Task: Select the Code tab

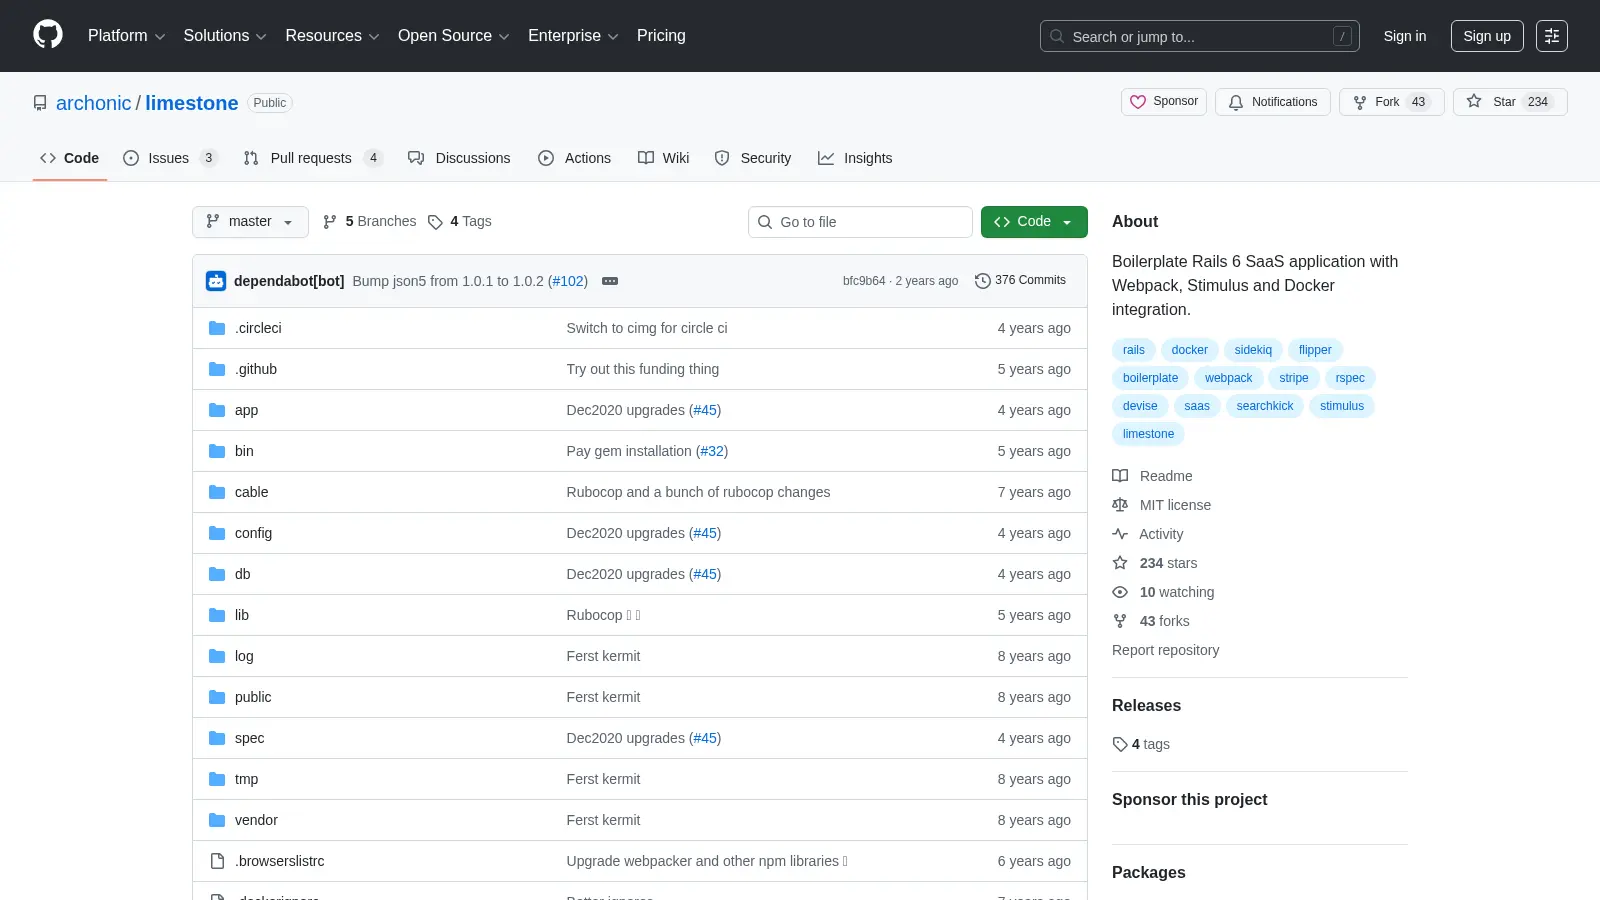Action: tap(70, 158)
